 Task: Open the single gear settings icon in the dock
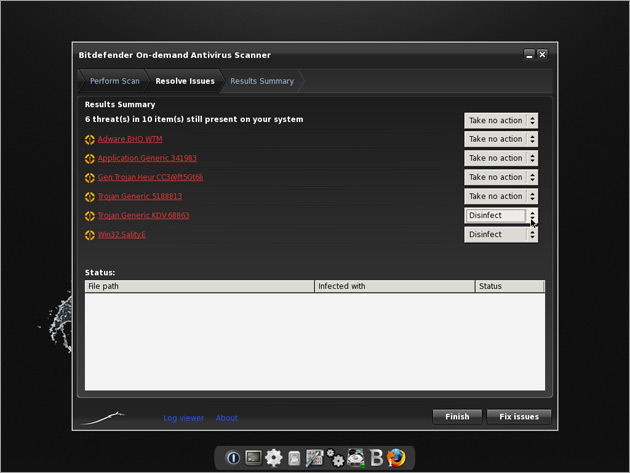pos(274,458)
